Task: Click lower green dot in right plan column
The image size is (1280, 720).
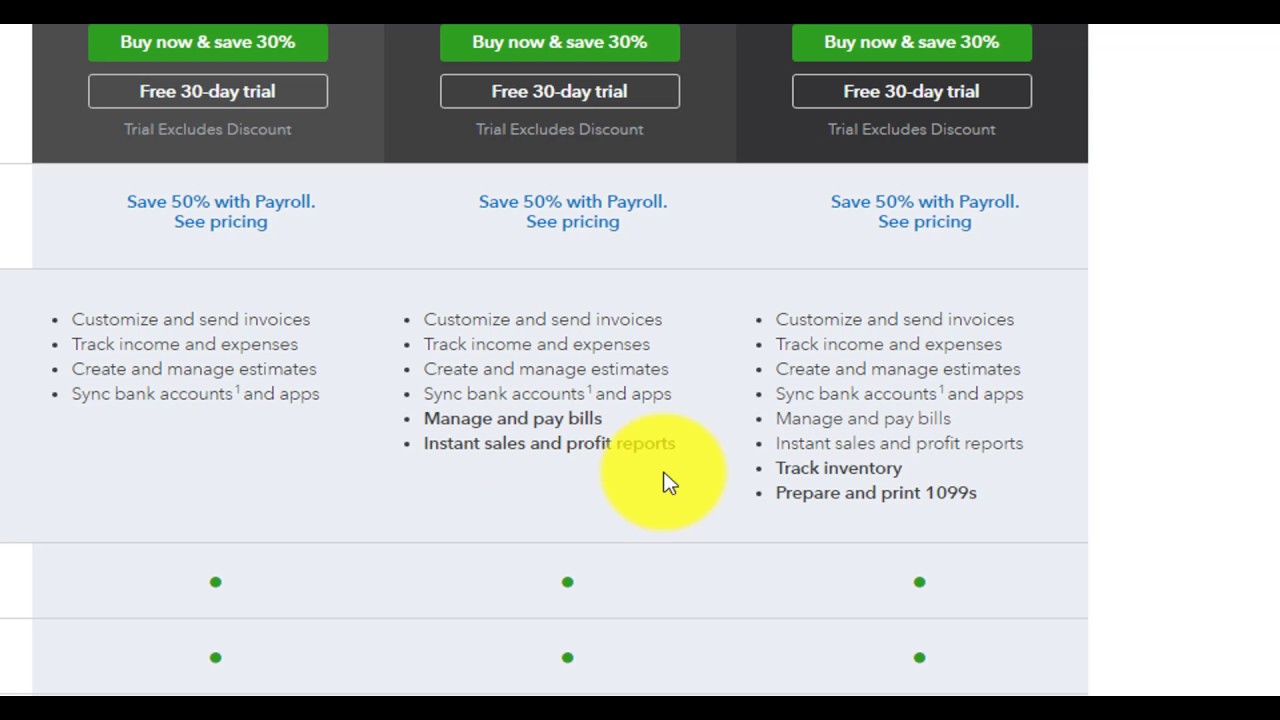Action: 919,658
